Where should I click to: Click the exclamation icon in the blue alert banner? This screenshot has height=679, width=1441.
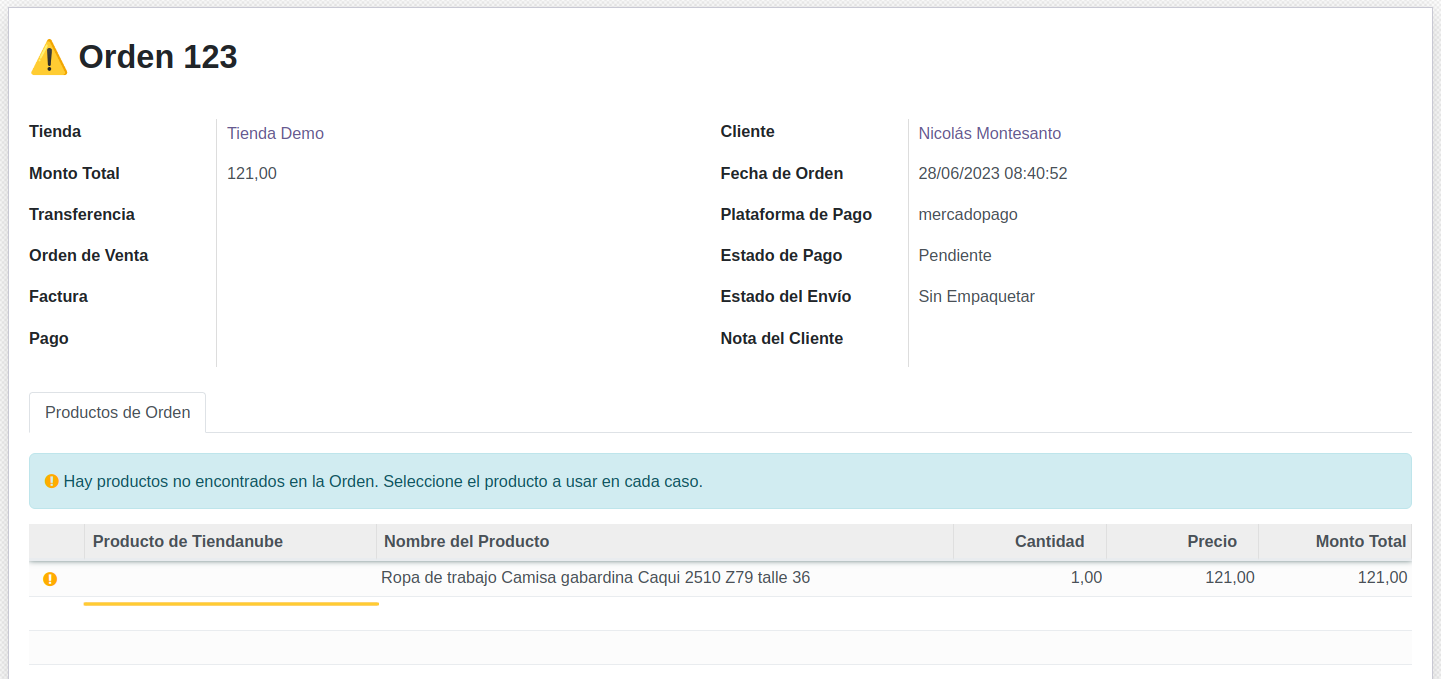pyautogui.click(x=52, y=481)
